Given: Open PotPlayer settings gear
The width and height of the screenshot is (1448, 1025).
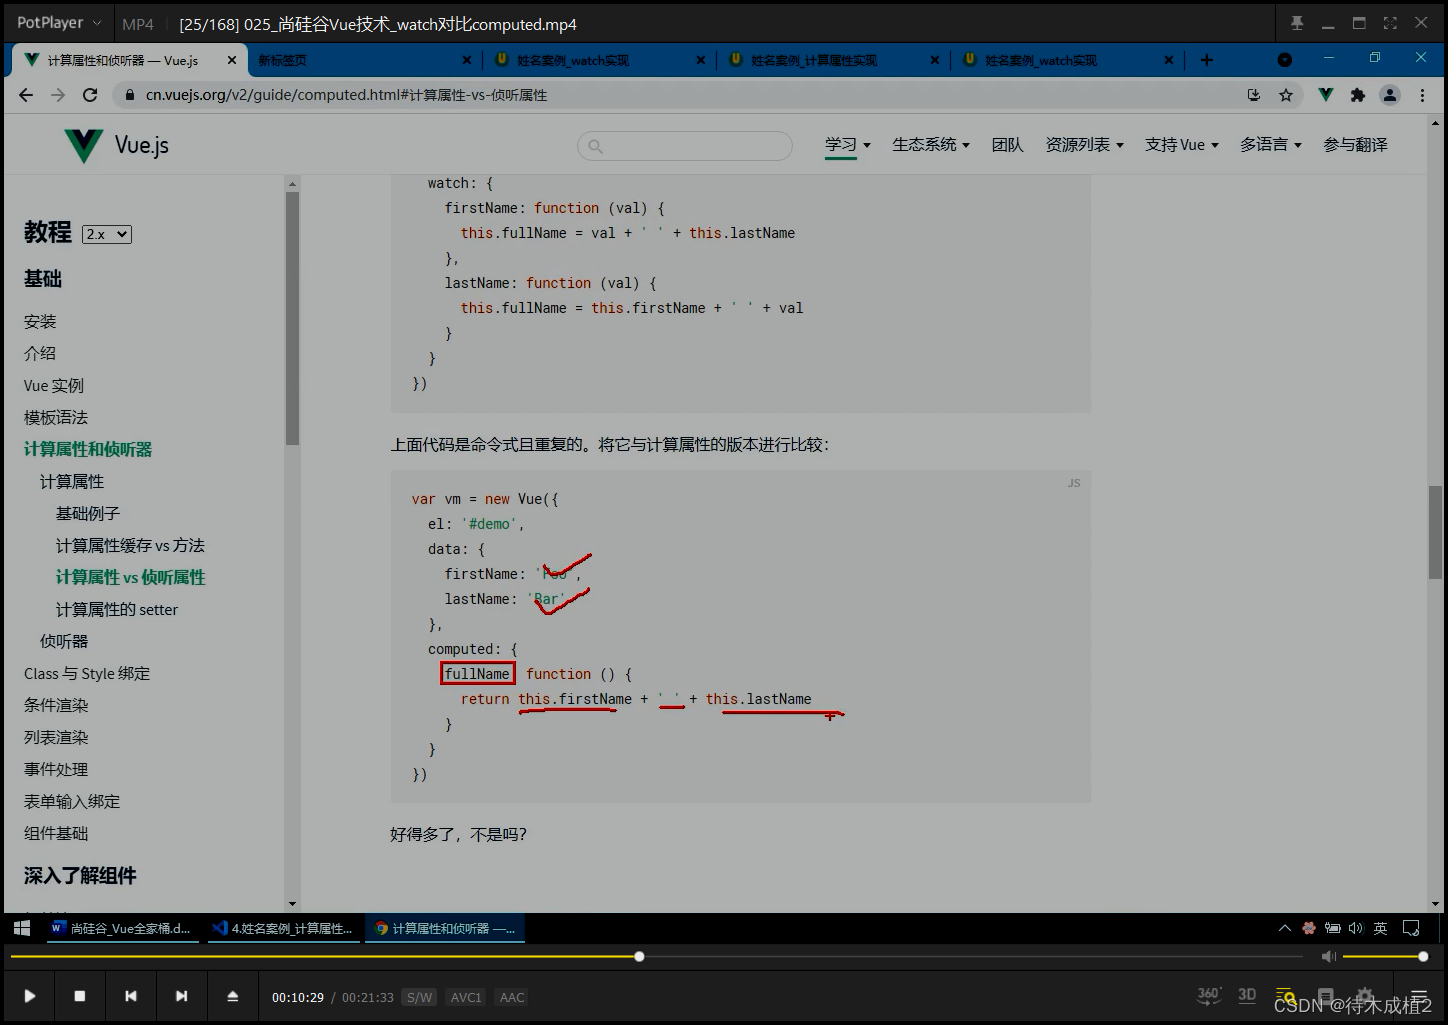Looking at the screenshot, I should pos(1365,996).
